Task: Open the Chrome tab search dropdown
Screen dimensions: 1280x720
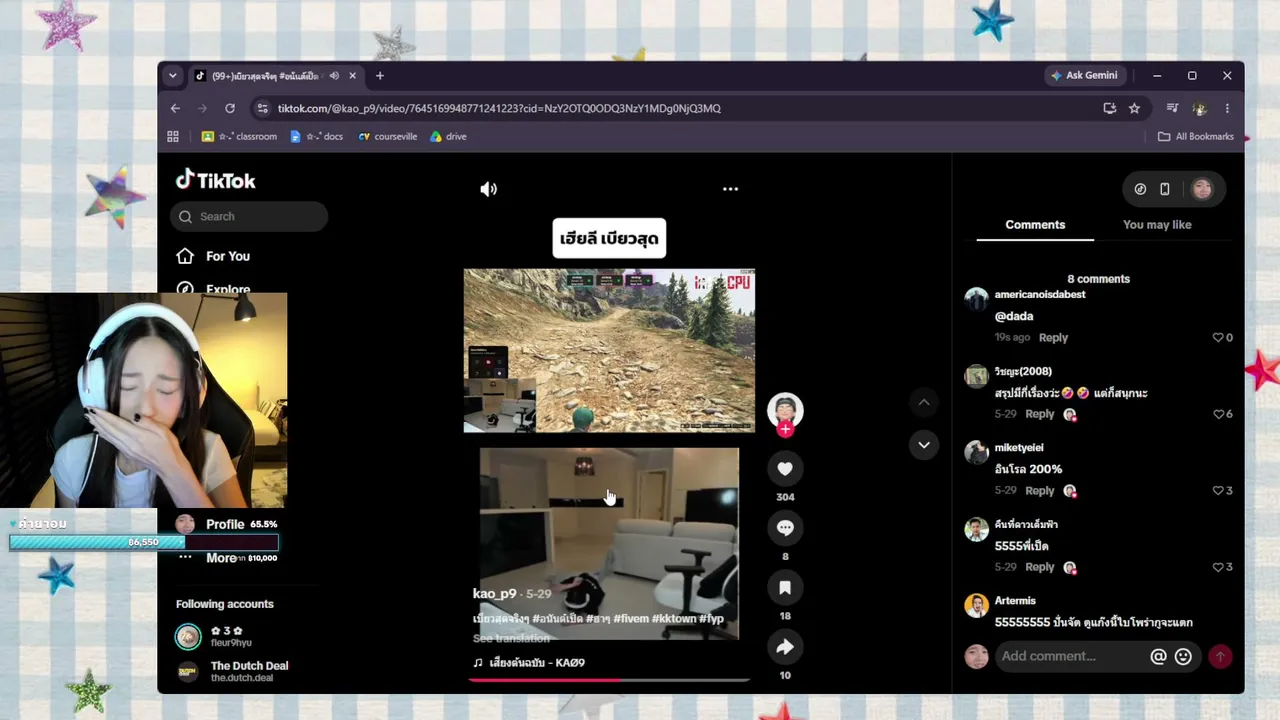Action: click(x=172, y=76)
